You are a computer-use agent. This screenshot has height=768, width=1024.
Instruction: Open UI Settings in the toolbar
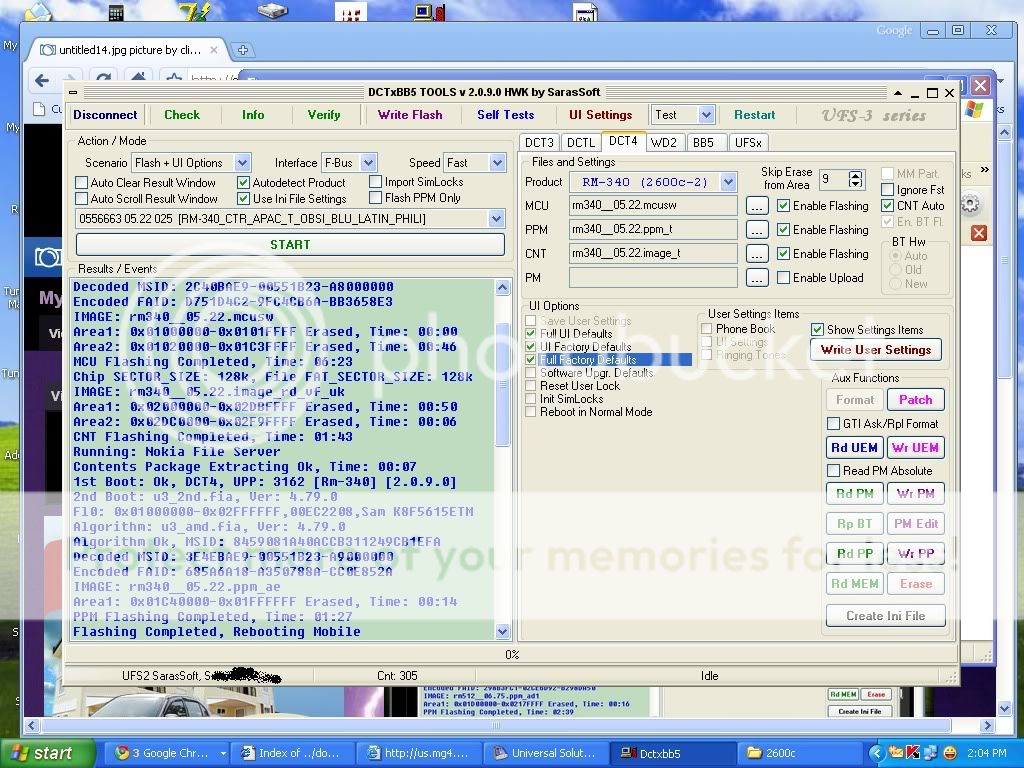coord(600,115)
